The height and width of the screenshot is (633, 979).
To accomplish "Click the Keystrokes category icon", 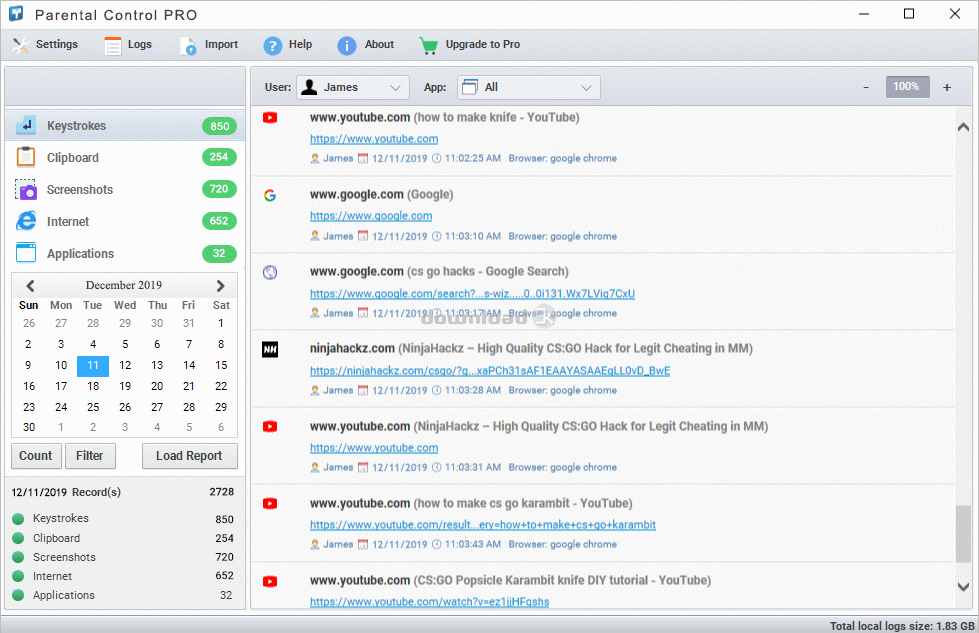I will pyautogui.click(x=26, y=125).
